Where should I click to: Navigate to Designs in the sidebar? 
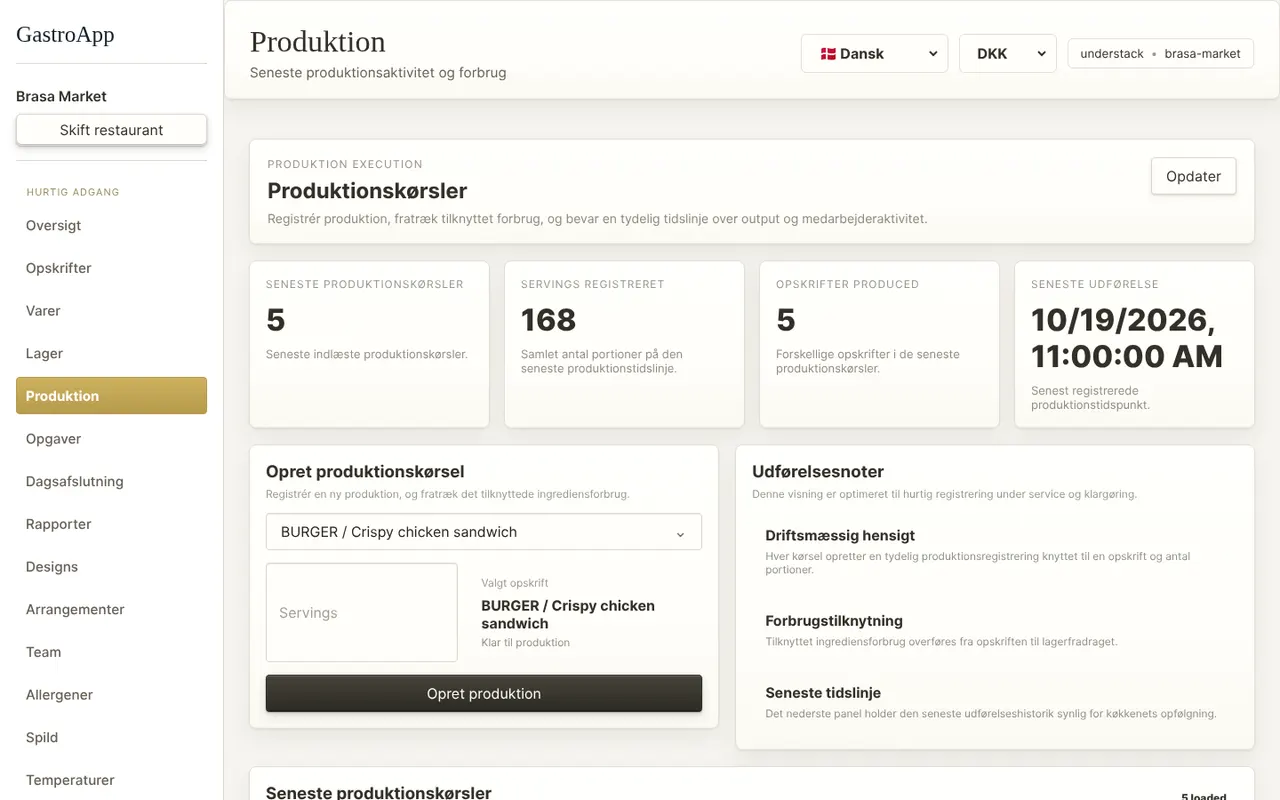point(111,567)
